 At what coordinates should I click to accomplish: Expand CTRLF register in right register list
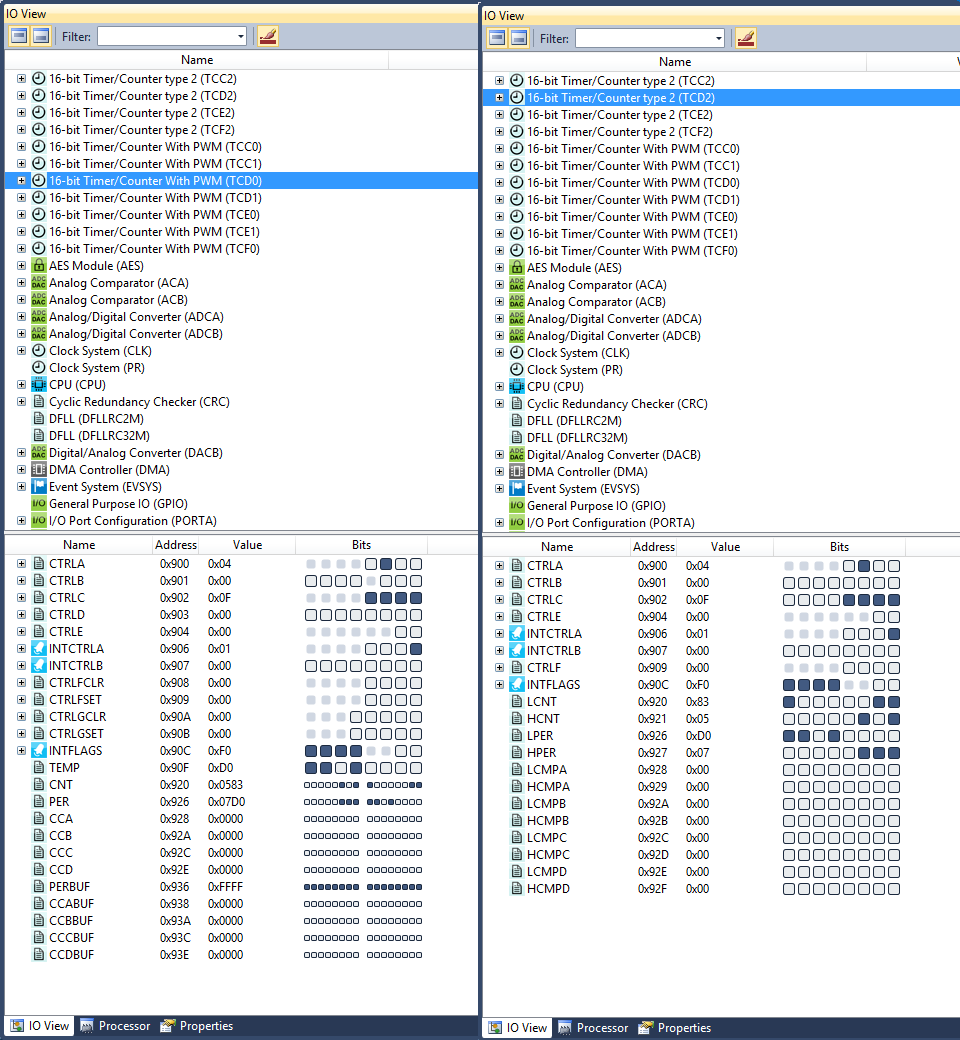point(499,668)
